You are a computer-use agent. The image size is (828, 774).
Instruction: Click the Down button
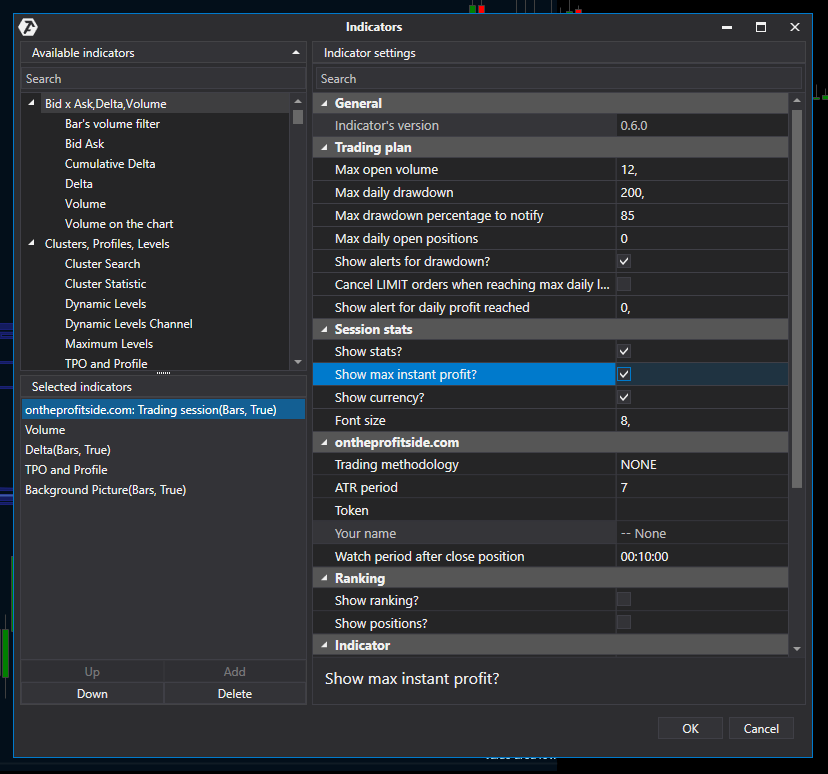click(x=92, y=694)
